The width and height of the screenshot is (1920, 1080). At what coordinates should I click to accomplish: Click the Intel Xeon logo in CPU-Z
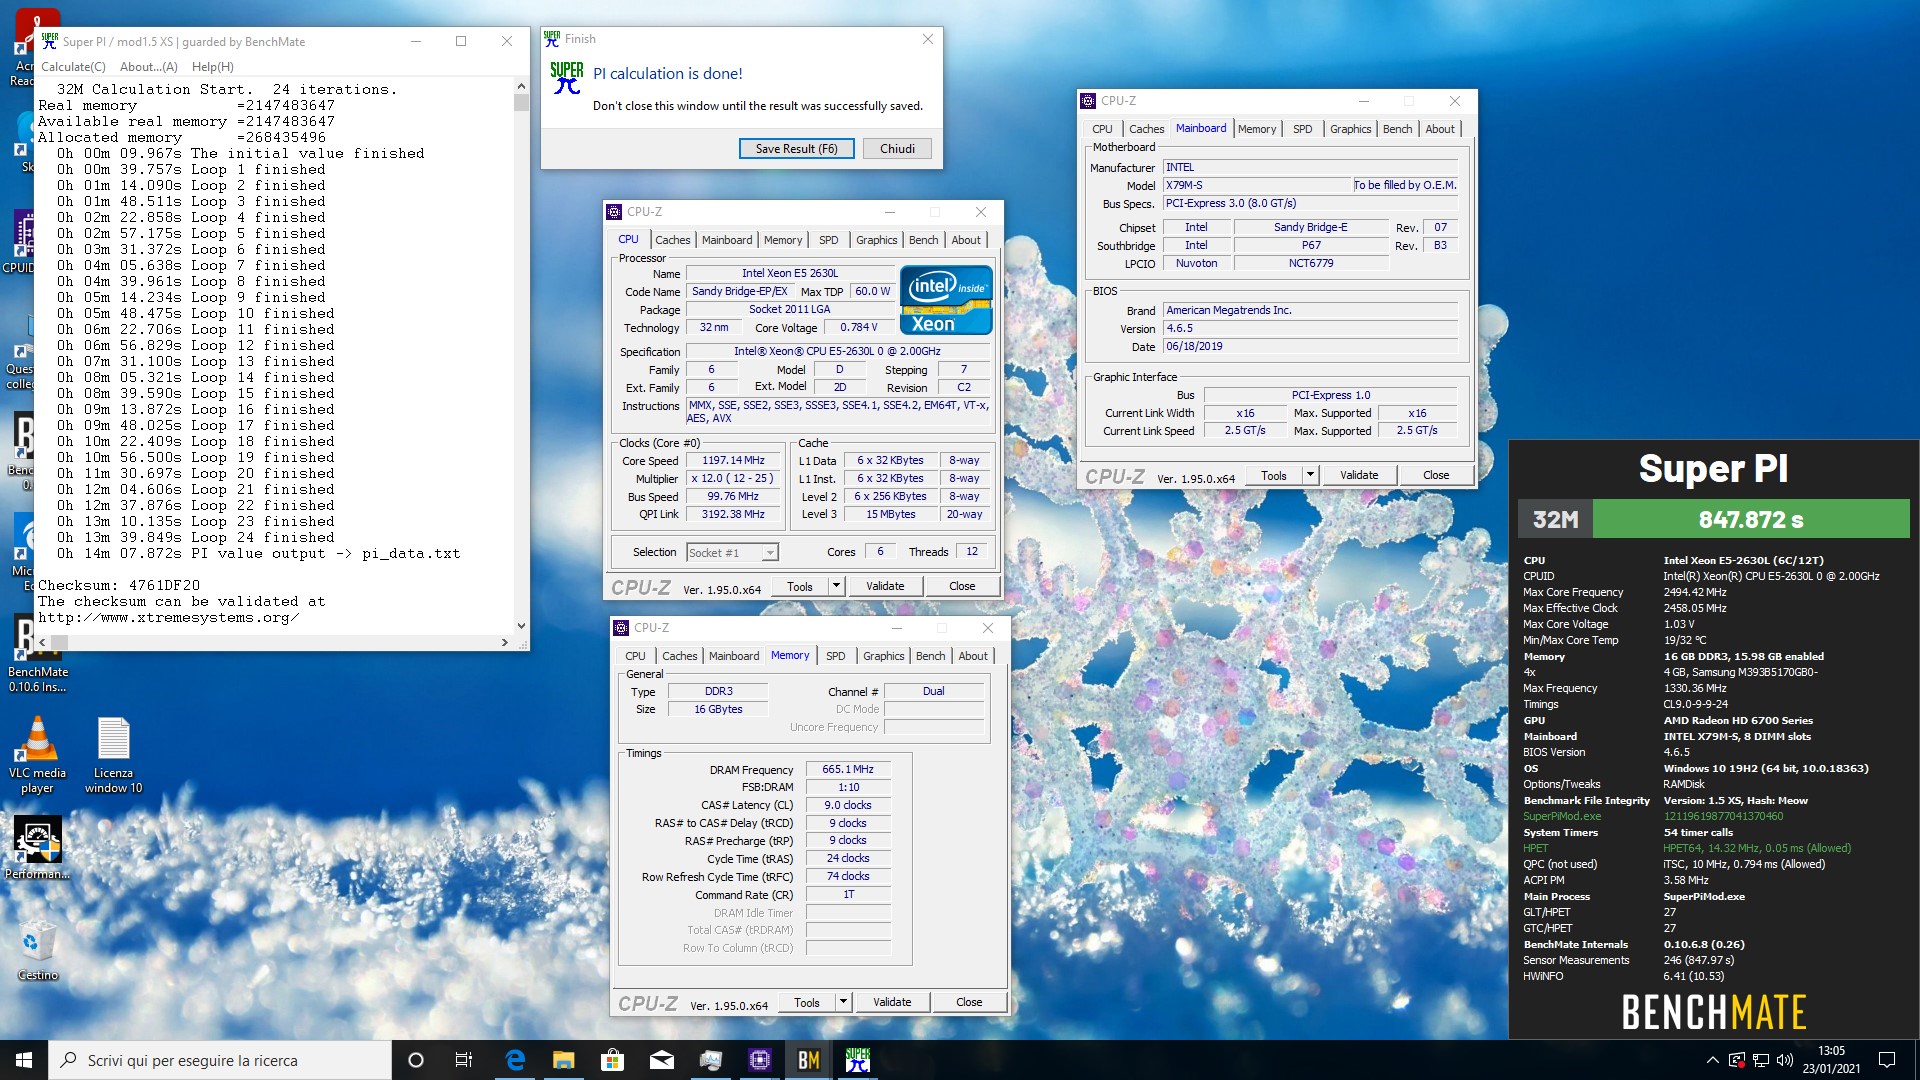pyautogui.click(x=946, y=299)
